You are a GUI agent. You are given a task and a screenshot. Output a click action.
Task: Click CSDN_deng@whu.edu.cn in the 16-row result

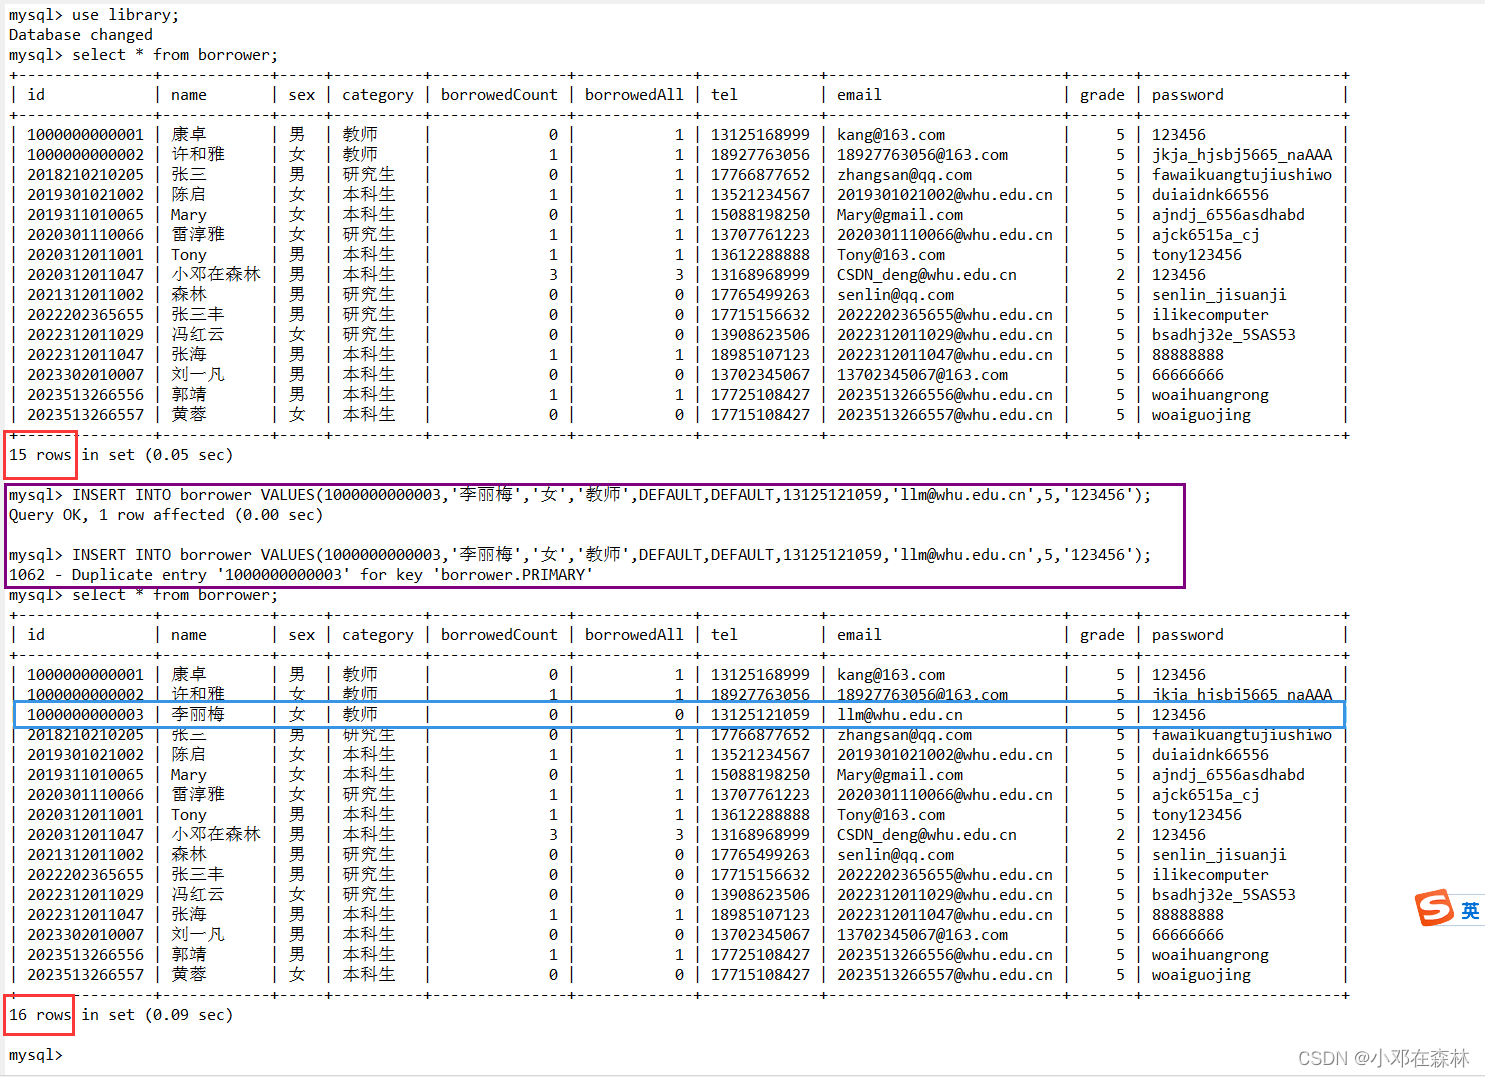(927, 835)
